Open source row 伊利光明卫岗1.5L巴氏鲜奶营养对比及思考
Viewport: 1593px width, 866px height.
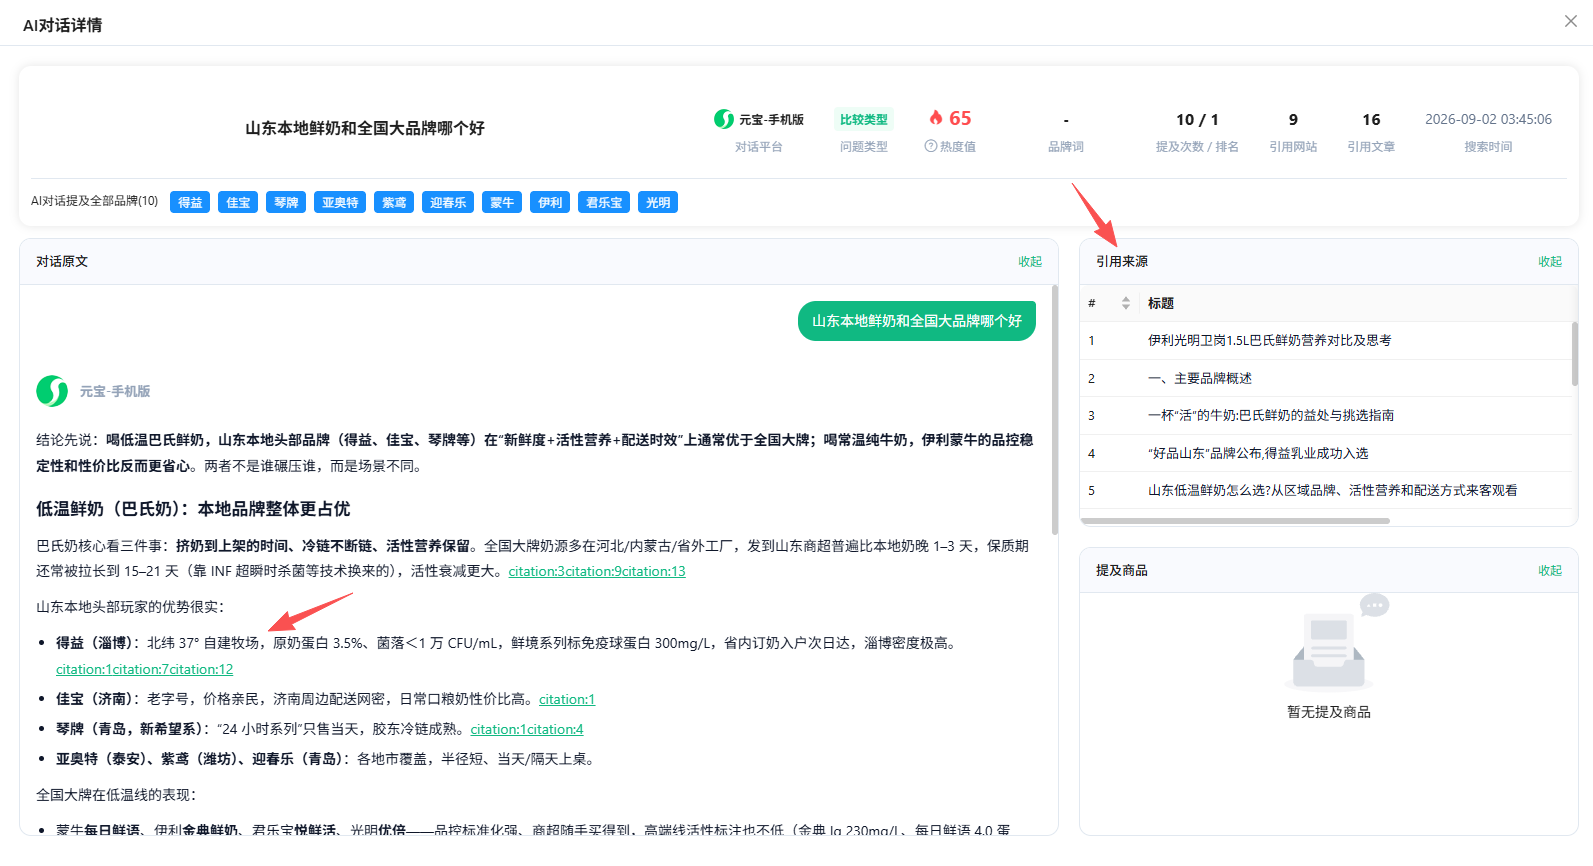[x=1326, y=340]
